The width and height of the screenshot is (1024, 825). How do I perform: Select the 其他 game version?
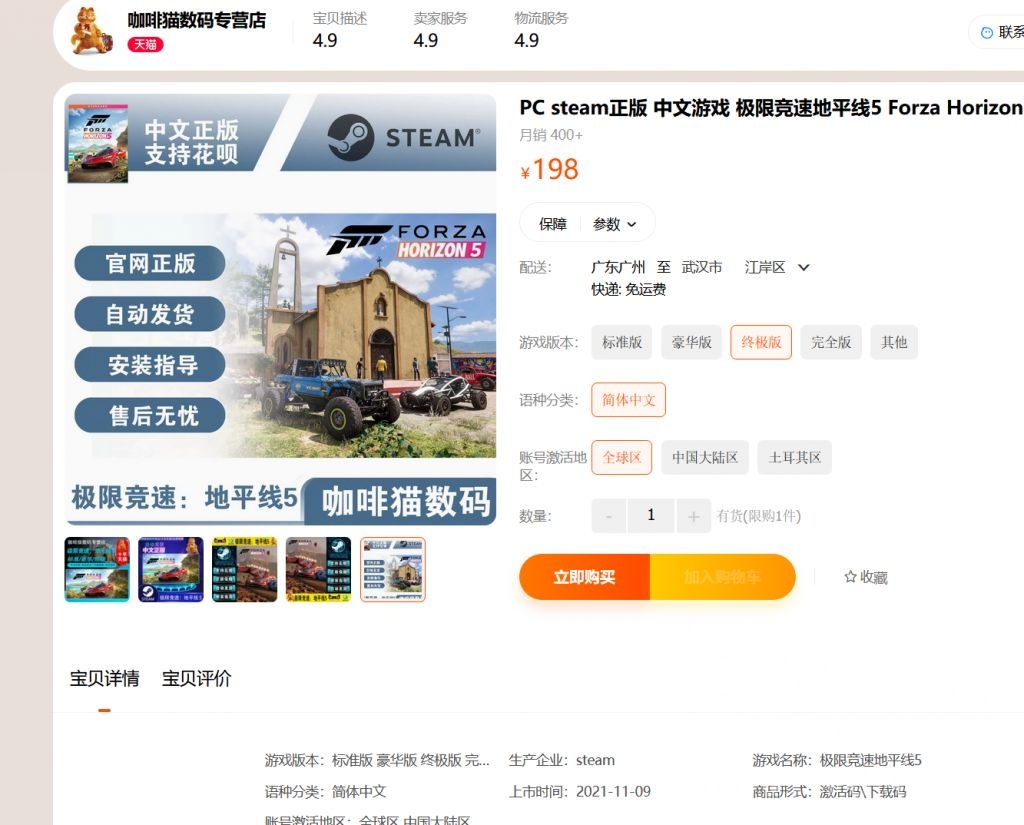pyautogui.click(x=894, y=342)
